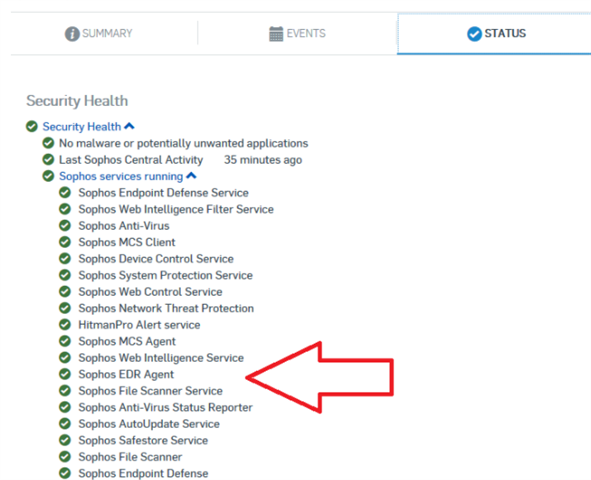Screen dimensions: 591x480
Task: Click green check beside HitmanPro Alert service
Action: (x=65, y=324)
